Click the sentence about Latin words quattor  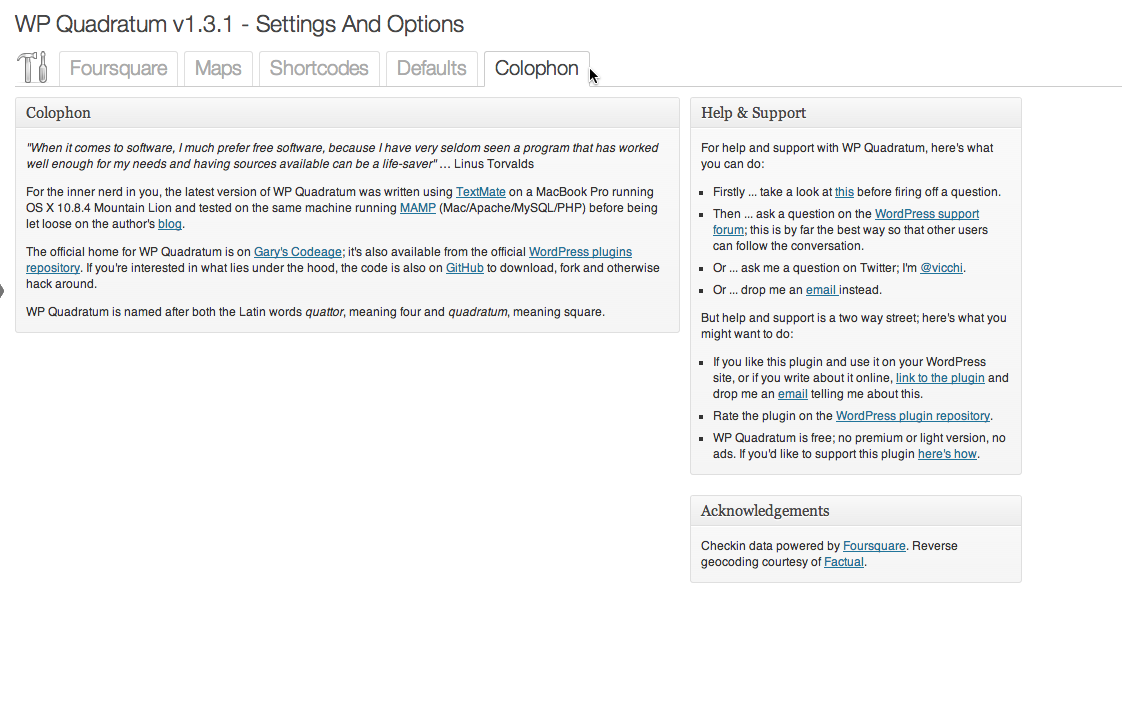[x=316, y=312]
